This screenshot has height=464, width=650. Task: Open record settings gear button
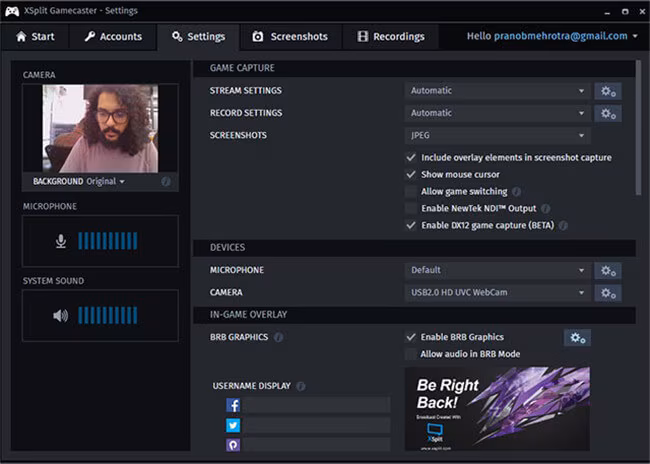pos(608,113)
